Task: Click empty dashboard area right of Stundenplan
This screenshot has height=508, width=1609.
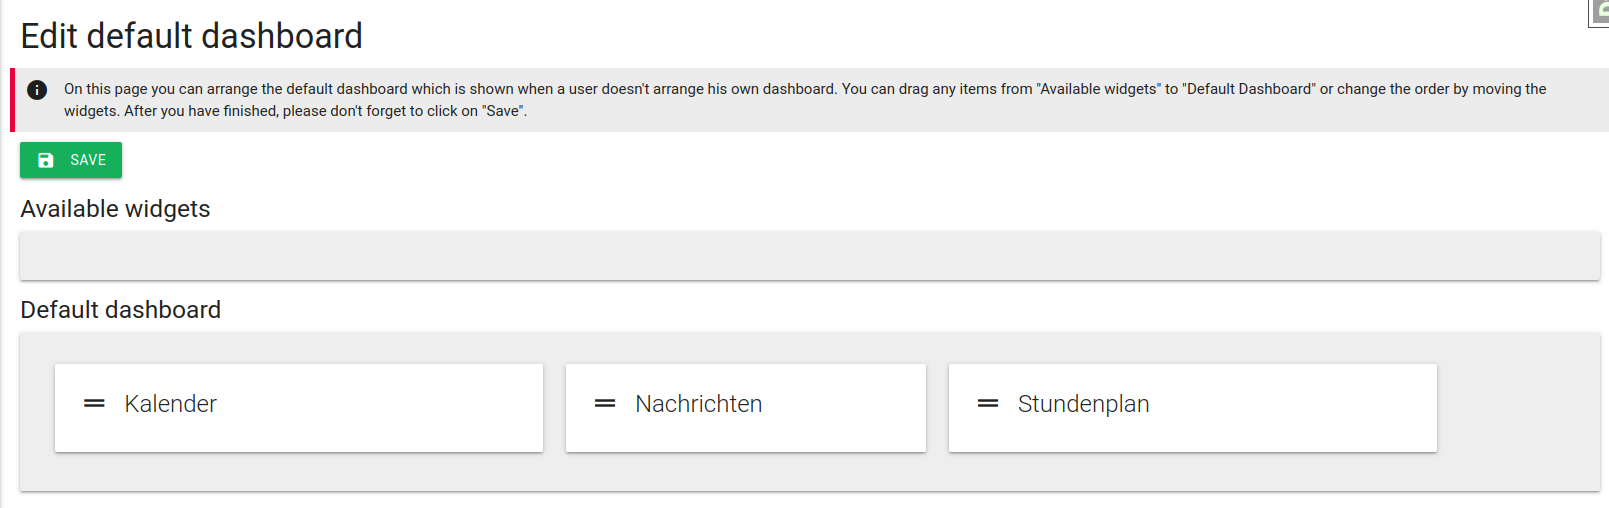Action: click(1518, 408)
